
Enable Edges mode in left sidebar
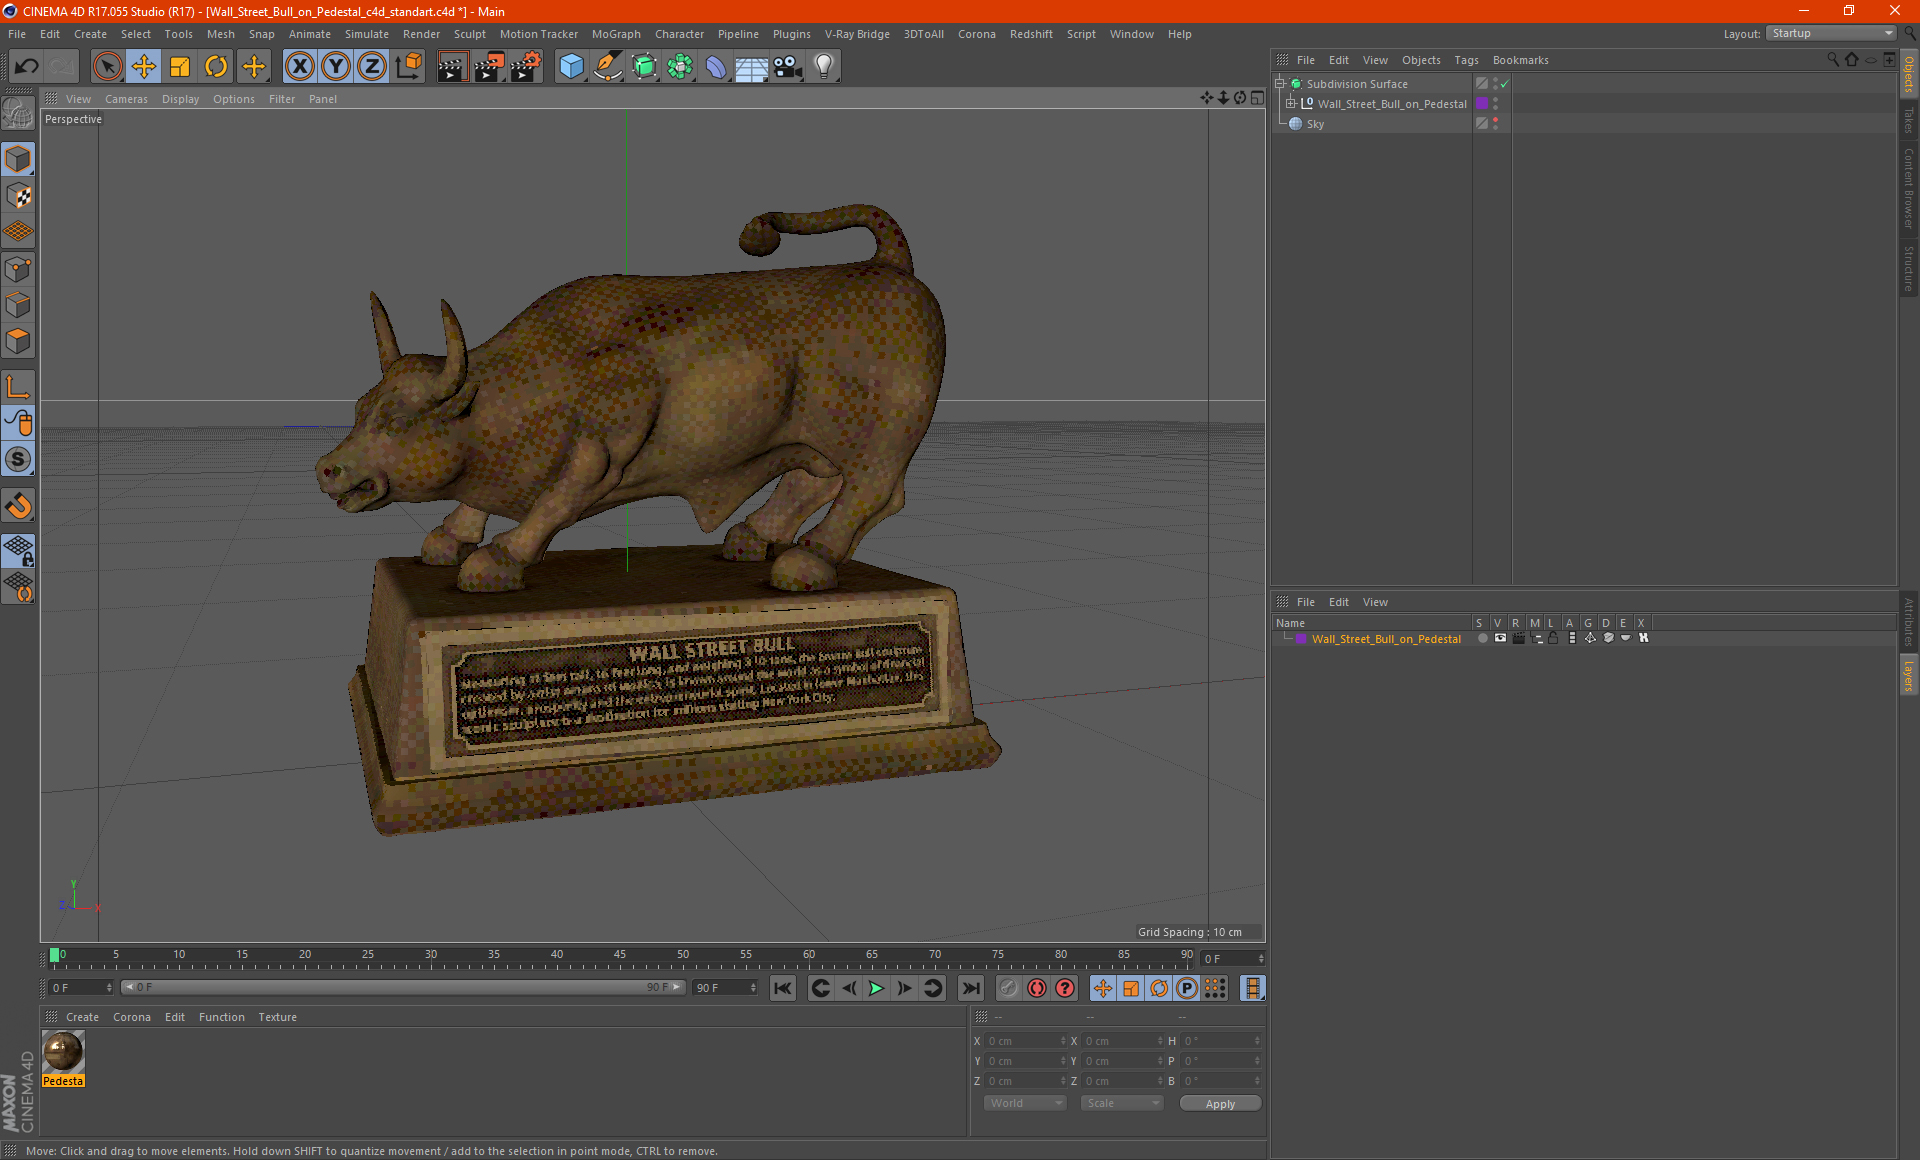[x=18, y=305]
